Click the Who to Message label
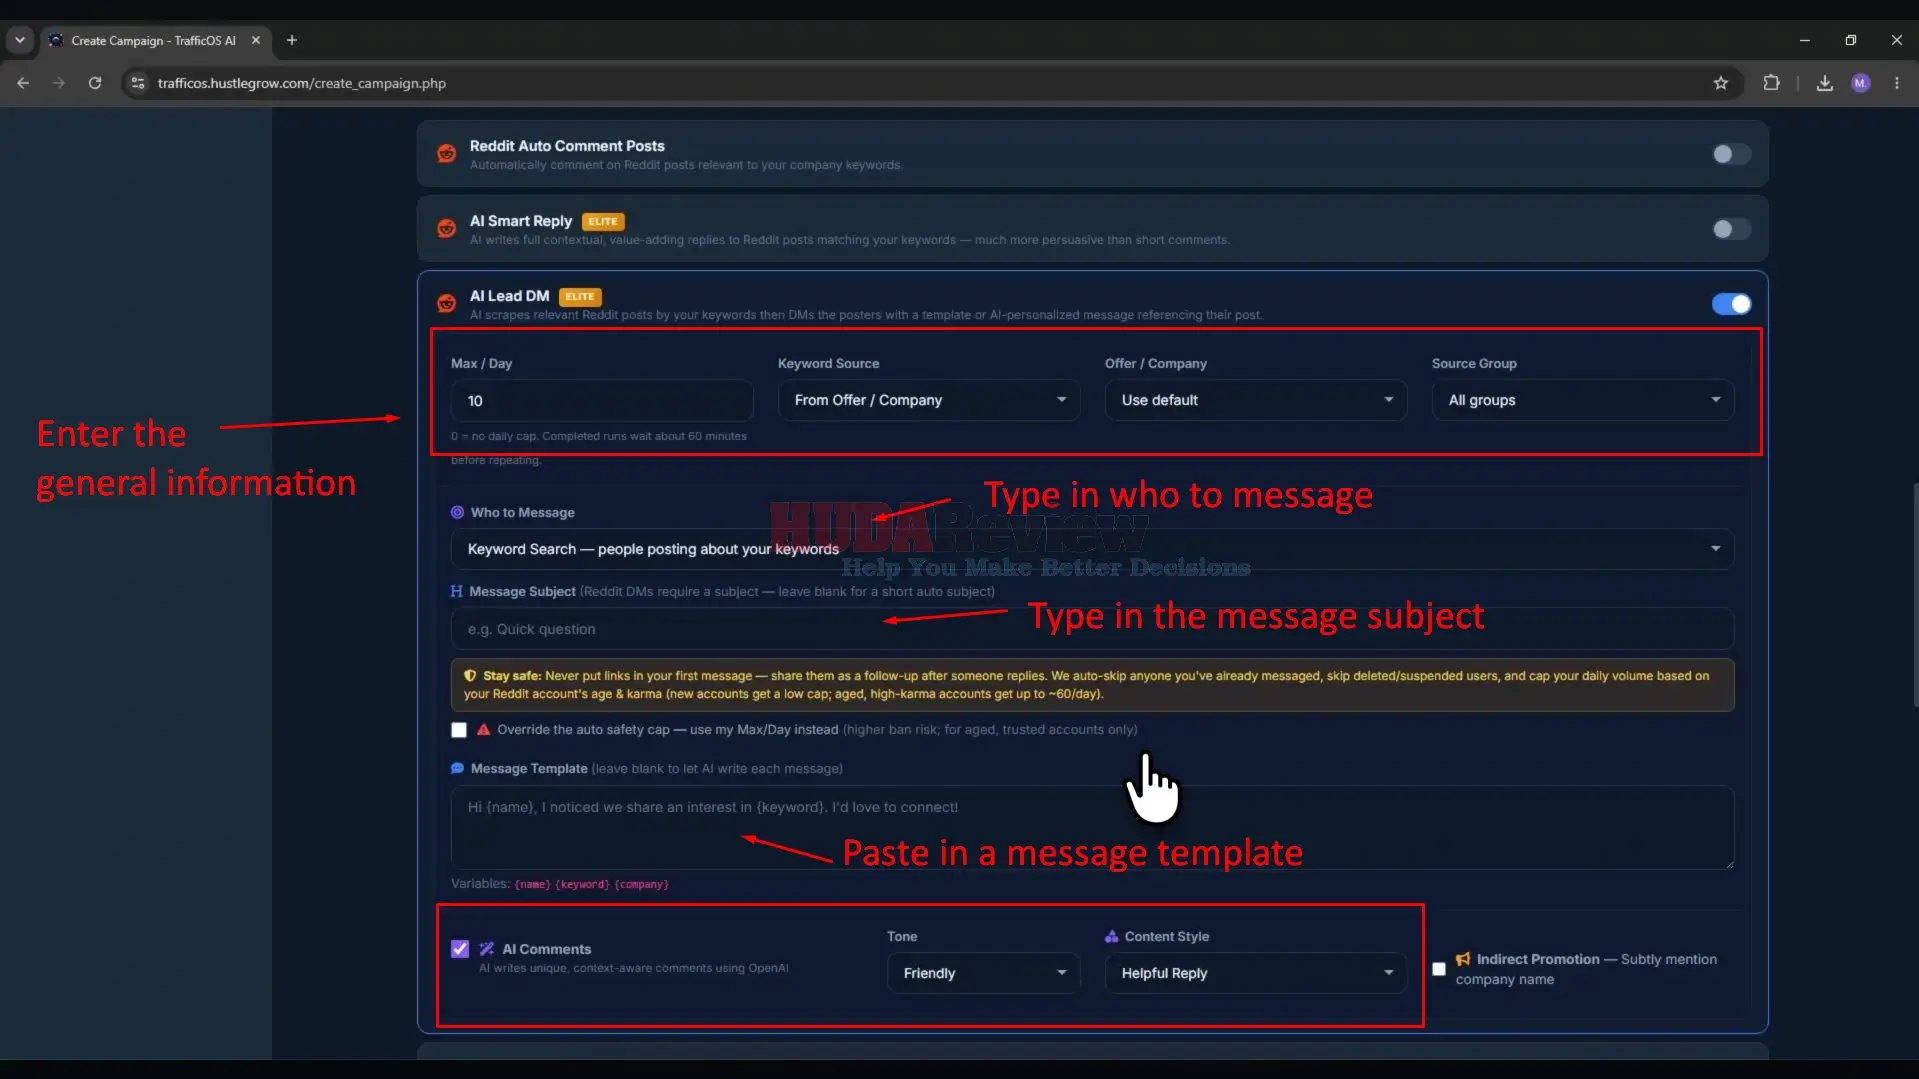 pyautogui.click(x=523, y=512)
